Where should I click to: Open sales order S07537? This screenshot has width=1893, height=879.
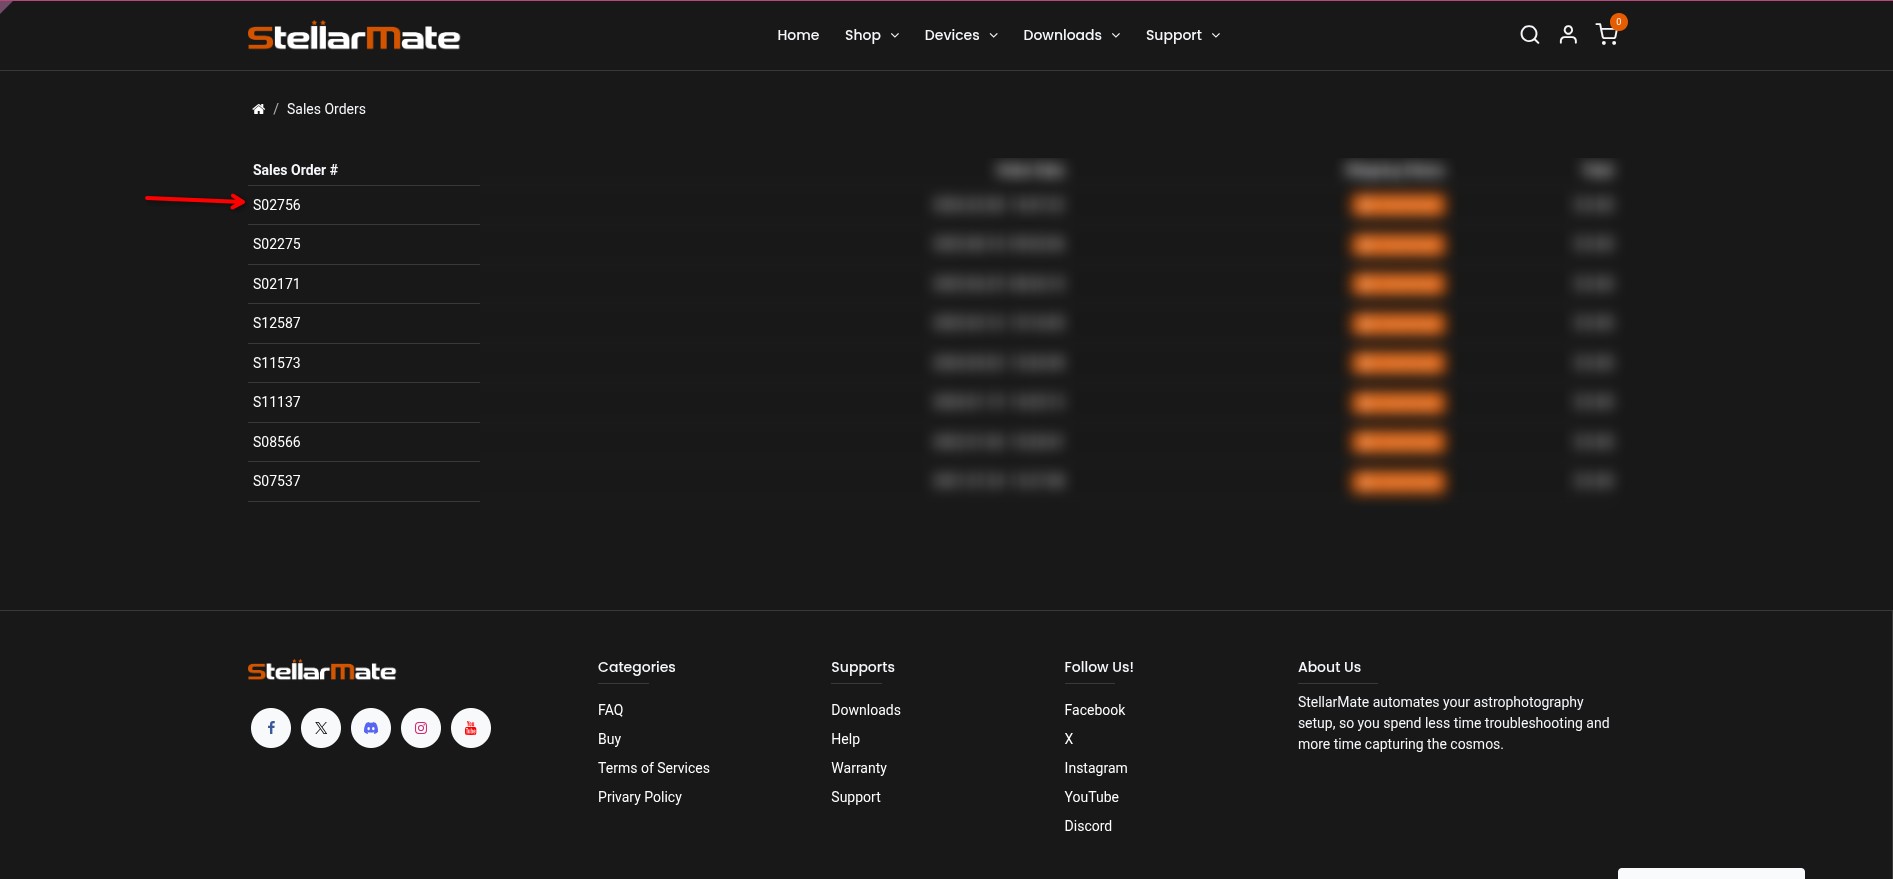[277, 481]
